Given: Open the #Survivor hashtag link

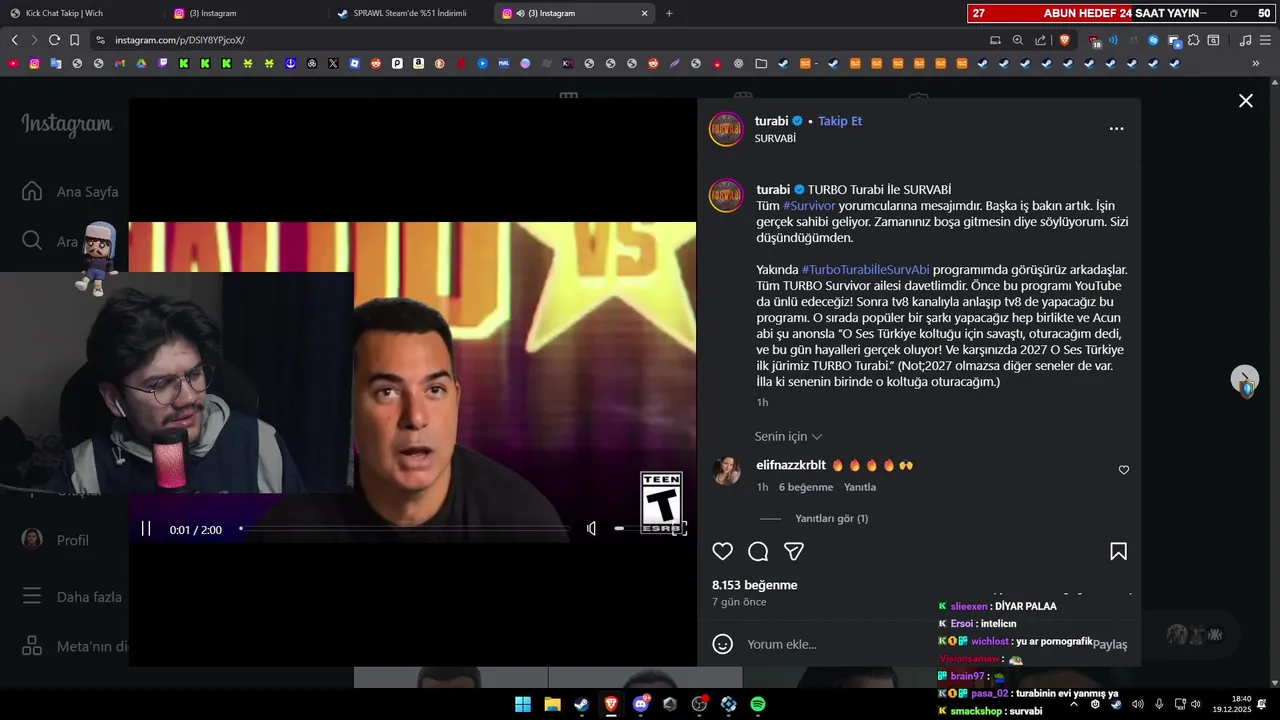Looking at the screenshot, I should coord(809,206).
